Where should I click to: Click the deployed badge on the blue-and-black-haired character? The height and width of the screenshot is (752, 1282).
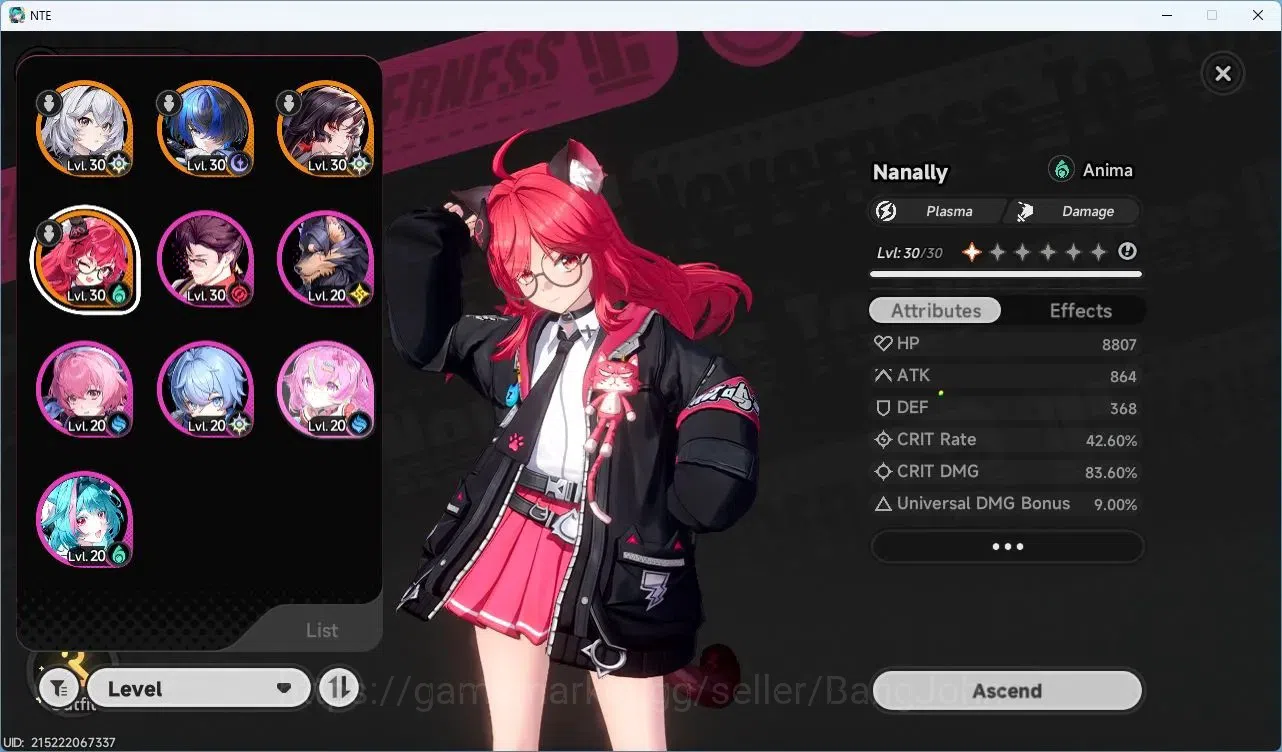(169, 102)
